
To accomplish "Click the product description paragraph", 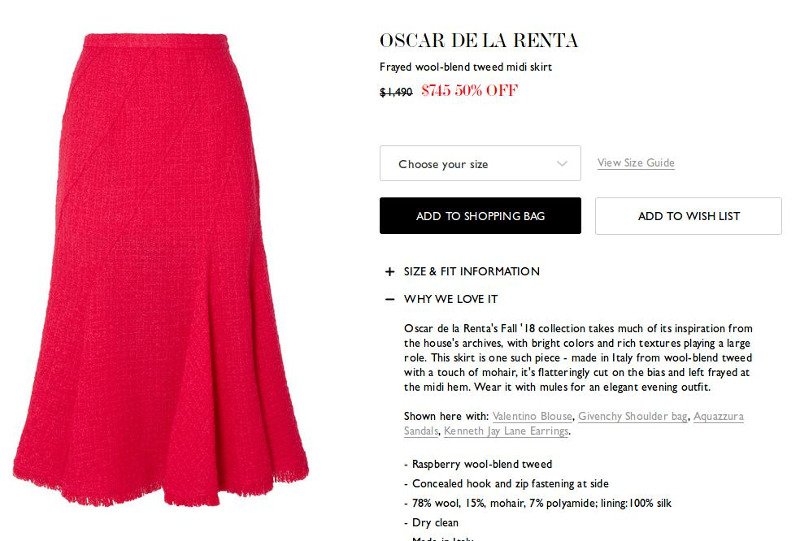I will tap(578, 358).
